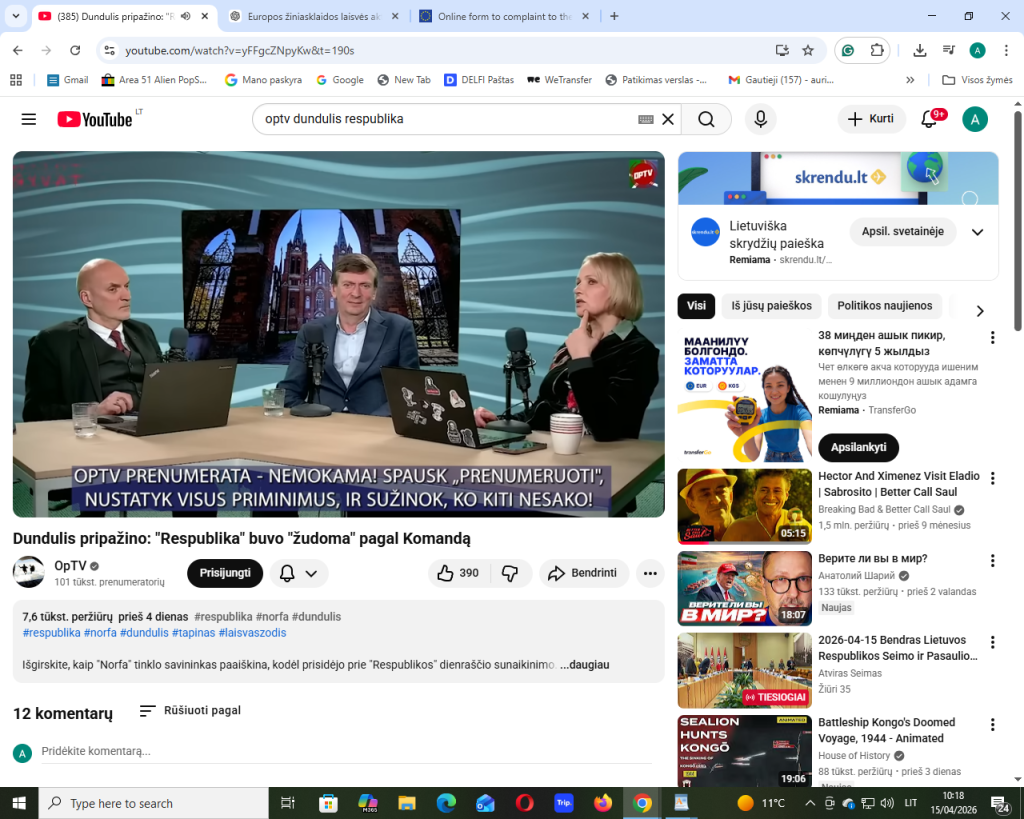
Task: Mute the tab playing Dundulis video
Action: (186, 16)
